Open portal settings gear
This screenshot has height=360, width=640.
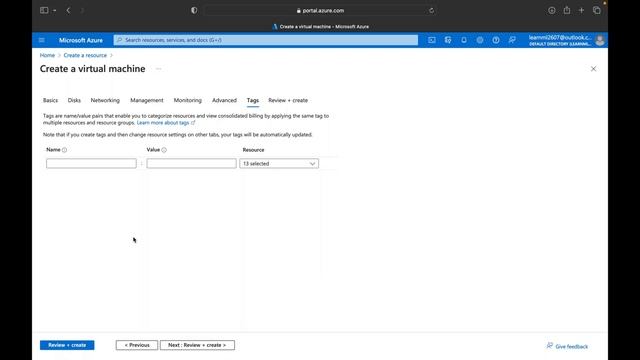point(480,40)
